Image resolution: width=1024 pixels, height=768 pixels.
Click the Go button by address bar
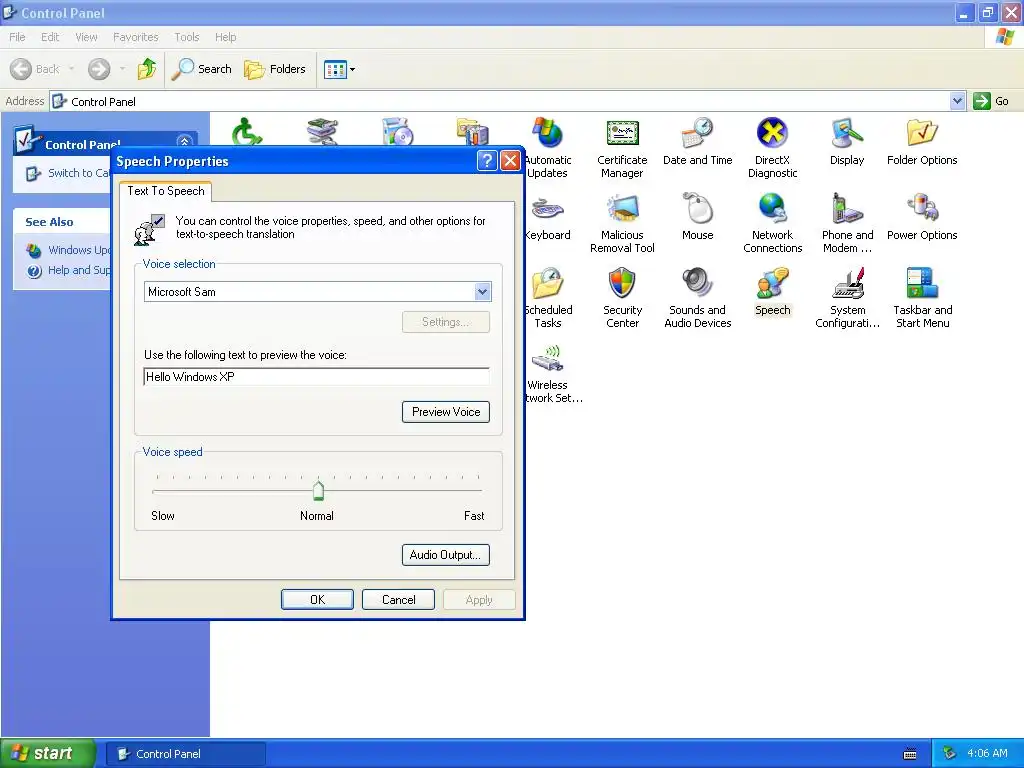991,101
